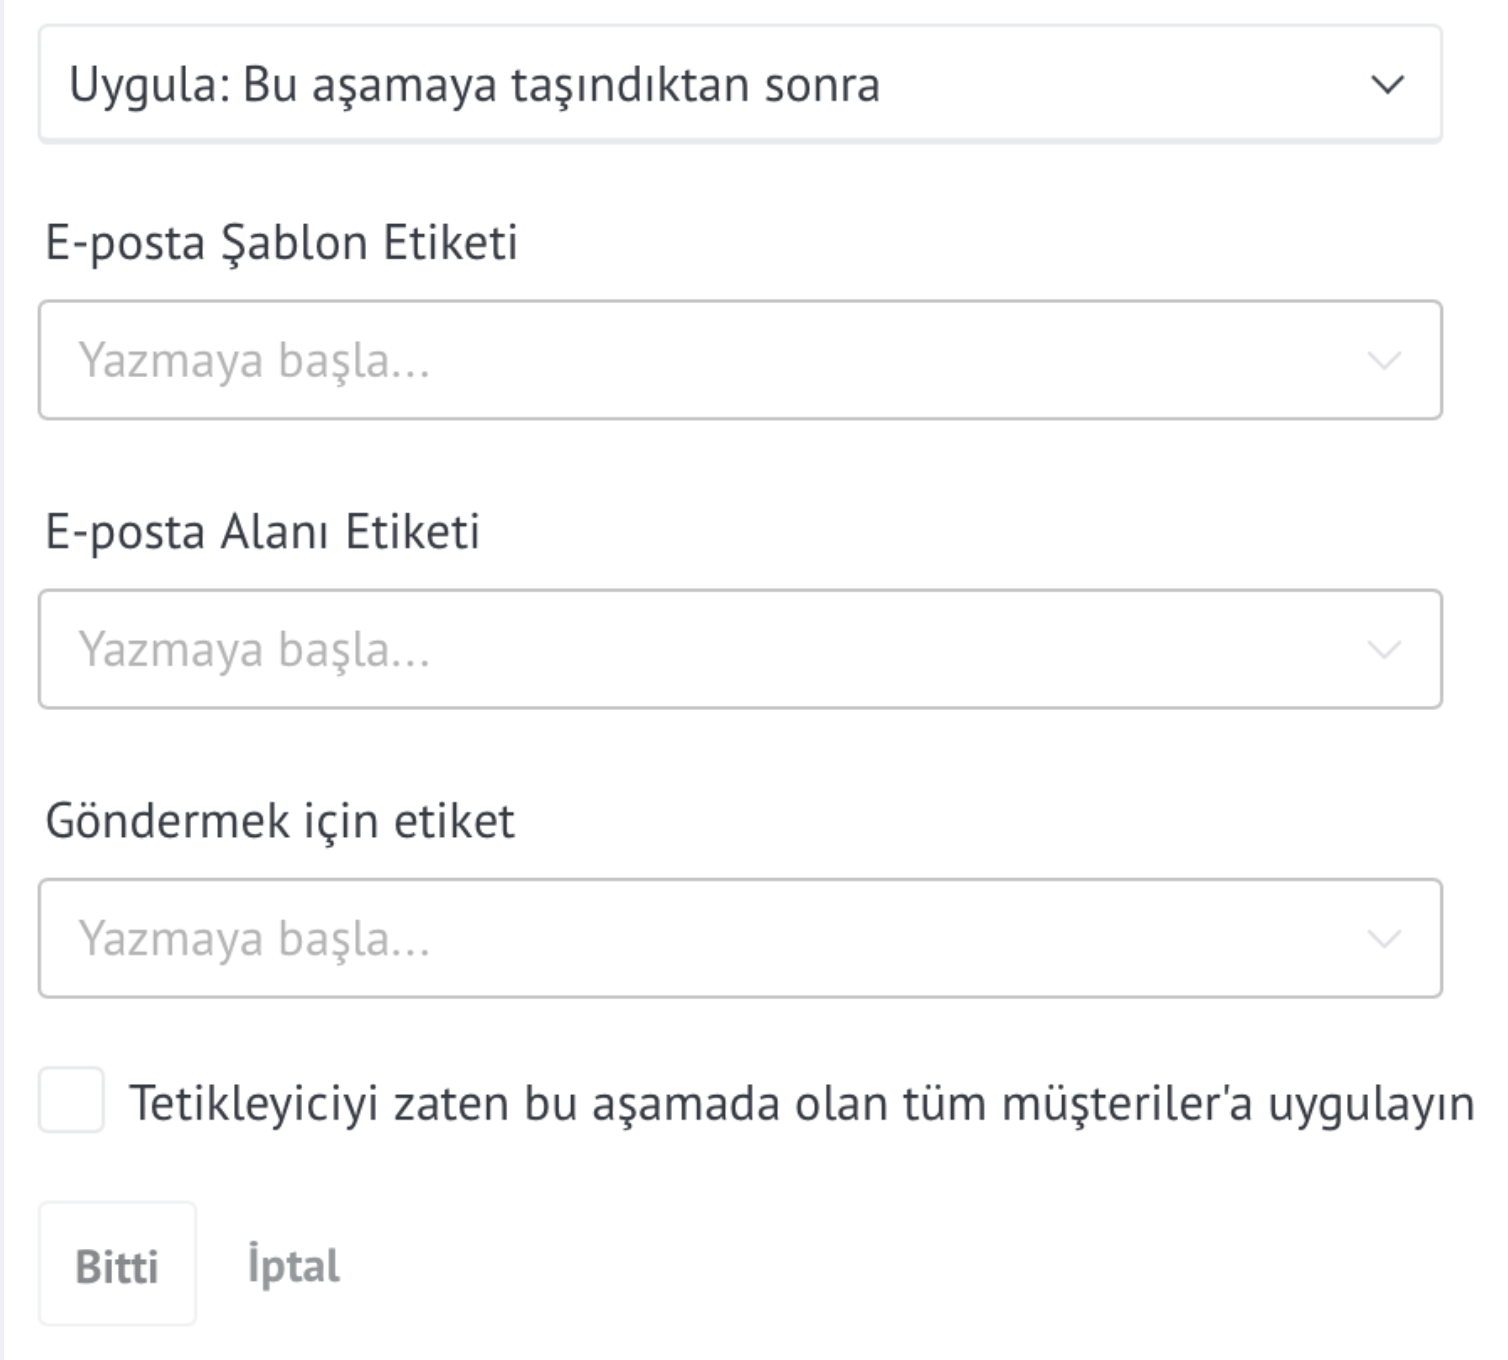The height and width of the screenshot is (1360, 1508).
Task: Select the 'Bu aşamaya taşındıktan sonra' apply timing text
Action: pos(561,85)
